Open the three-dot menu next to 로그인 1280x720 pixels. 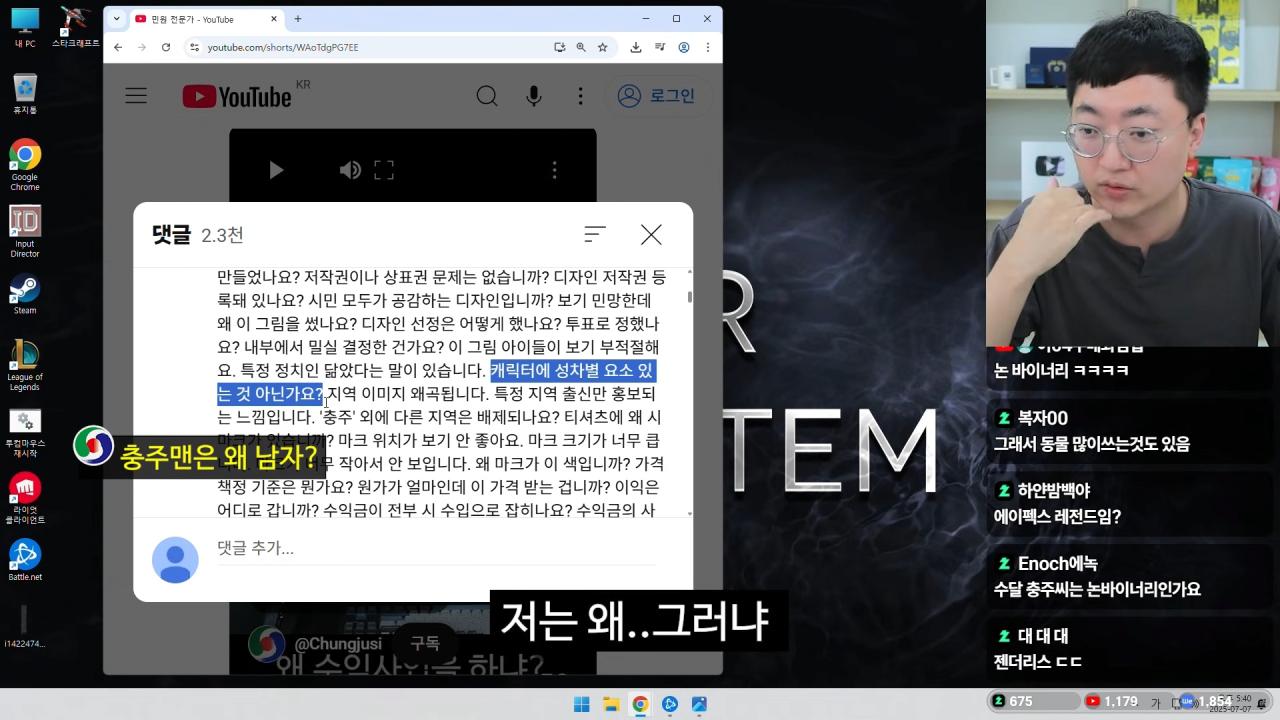tap(580, 96)
